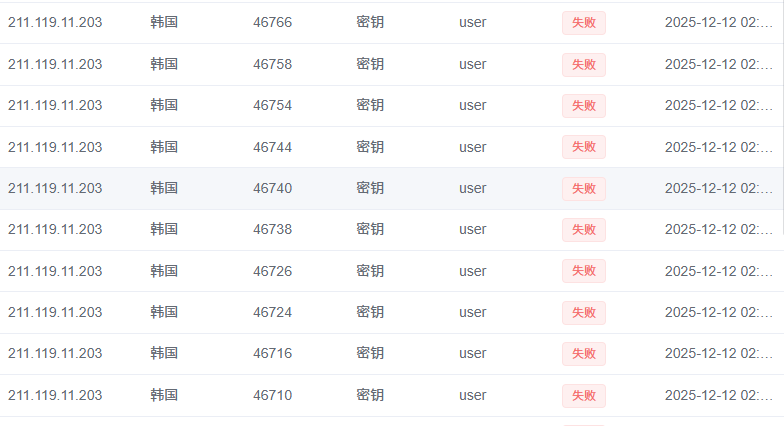The image size is (784, 426).
Task: Click port number 46744
Action: (272, 147)
